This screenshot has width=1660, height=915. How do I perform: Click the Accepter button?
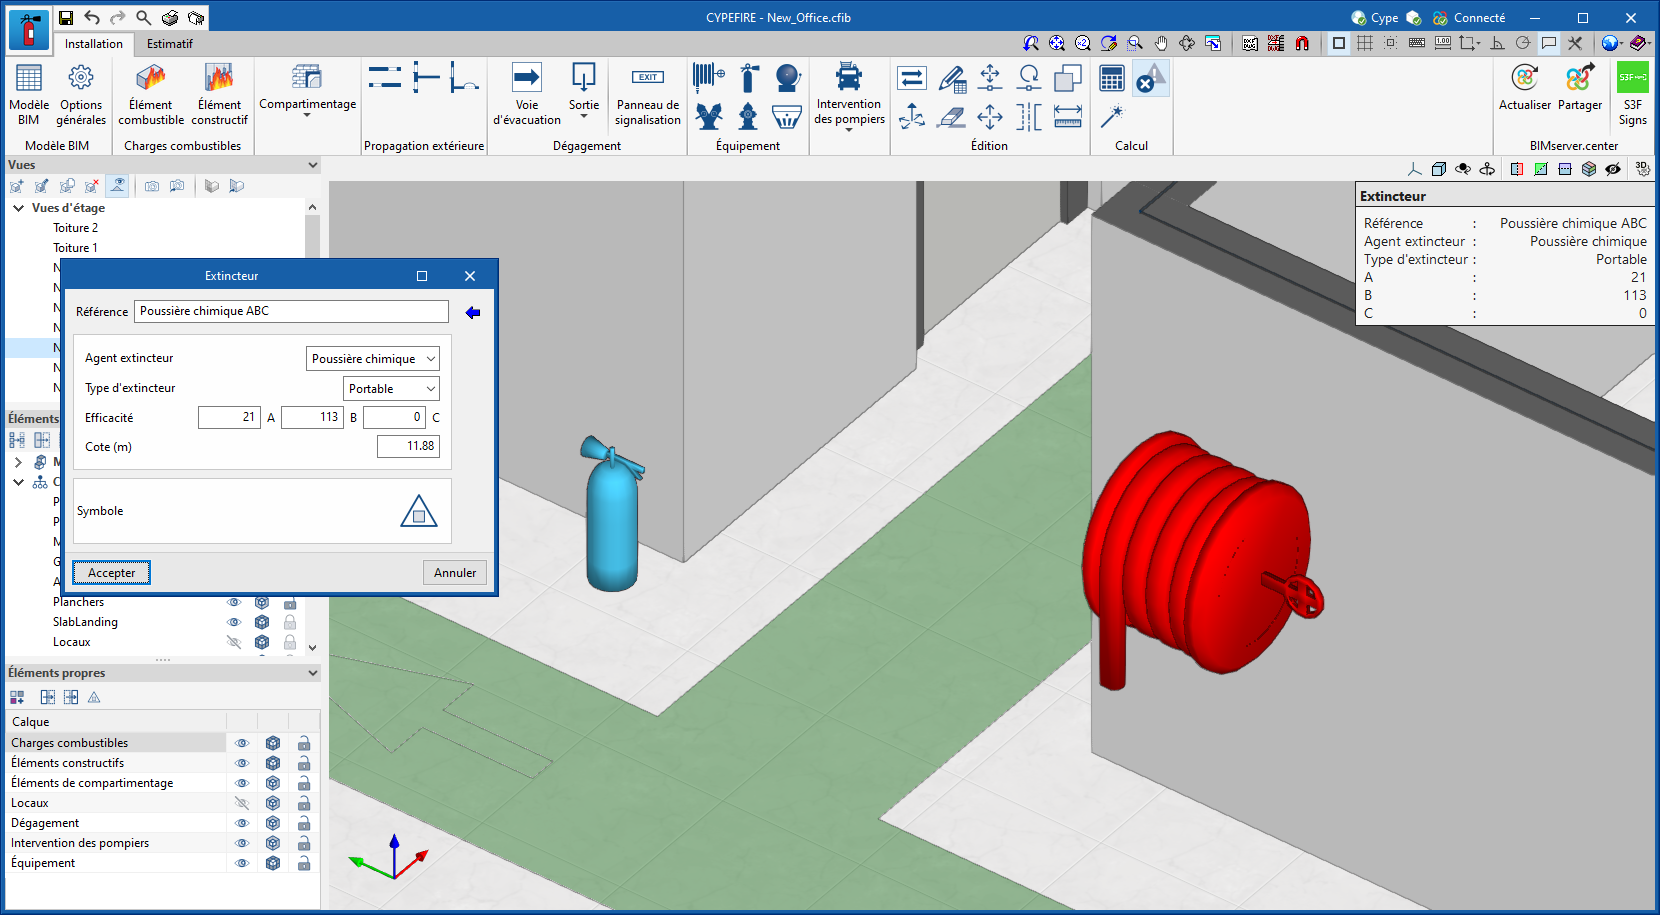[112, 573]
